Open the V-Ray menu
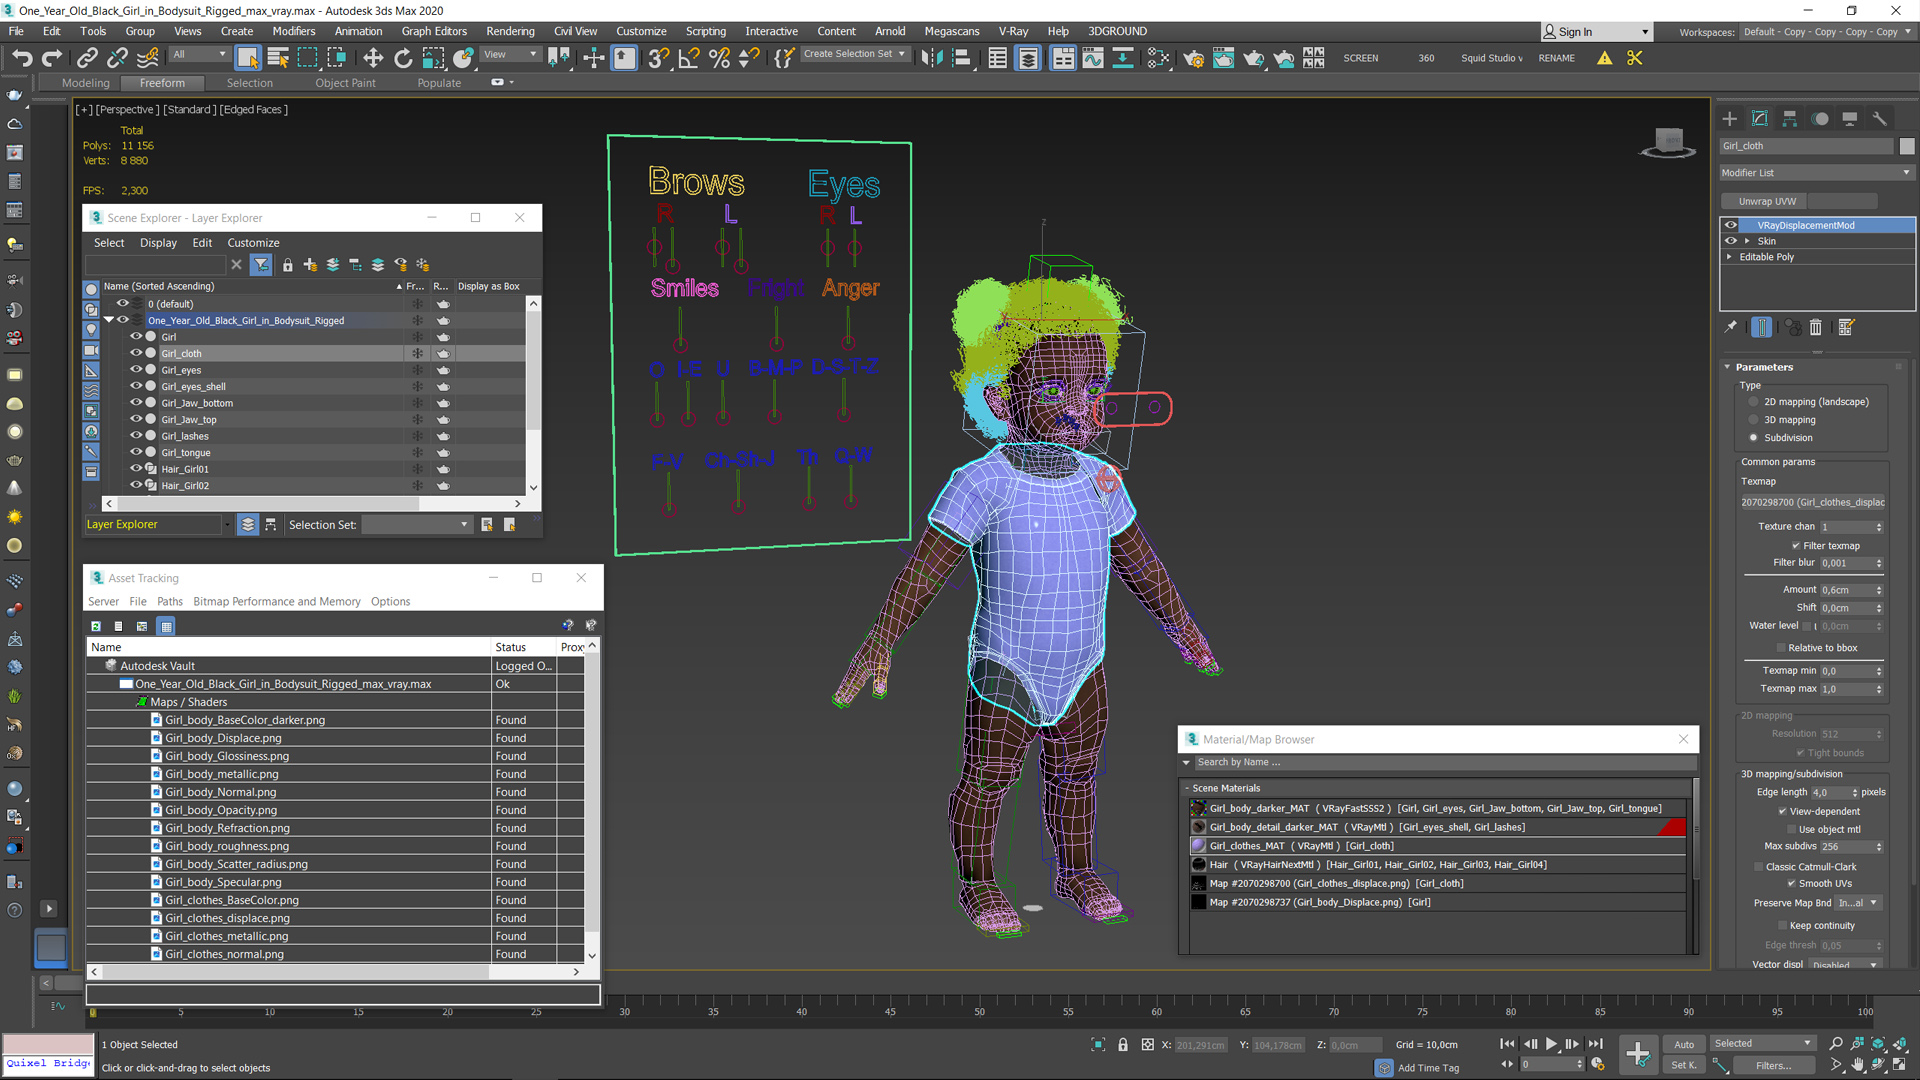Viewport: 1920px width, 1080px height. (x=1012, y=31)
